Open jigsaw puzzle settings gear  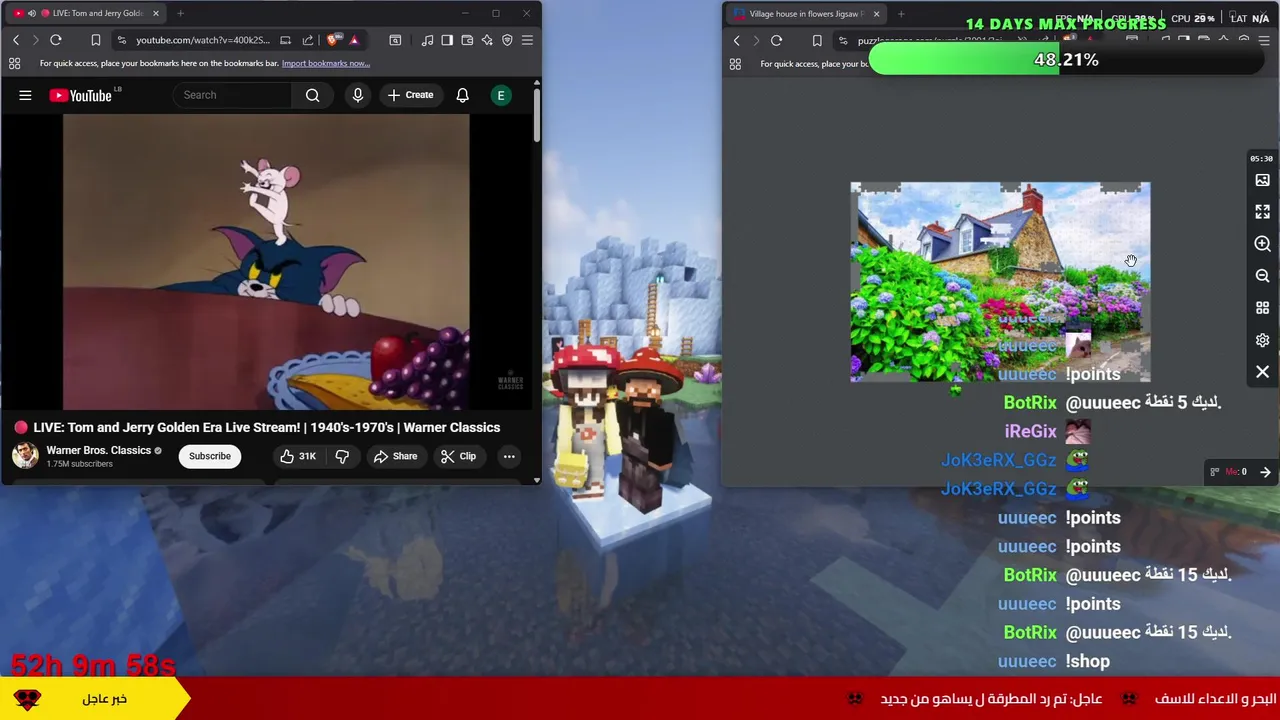click(1262, 340)
